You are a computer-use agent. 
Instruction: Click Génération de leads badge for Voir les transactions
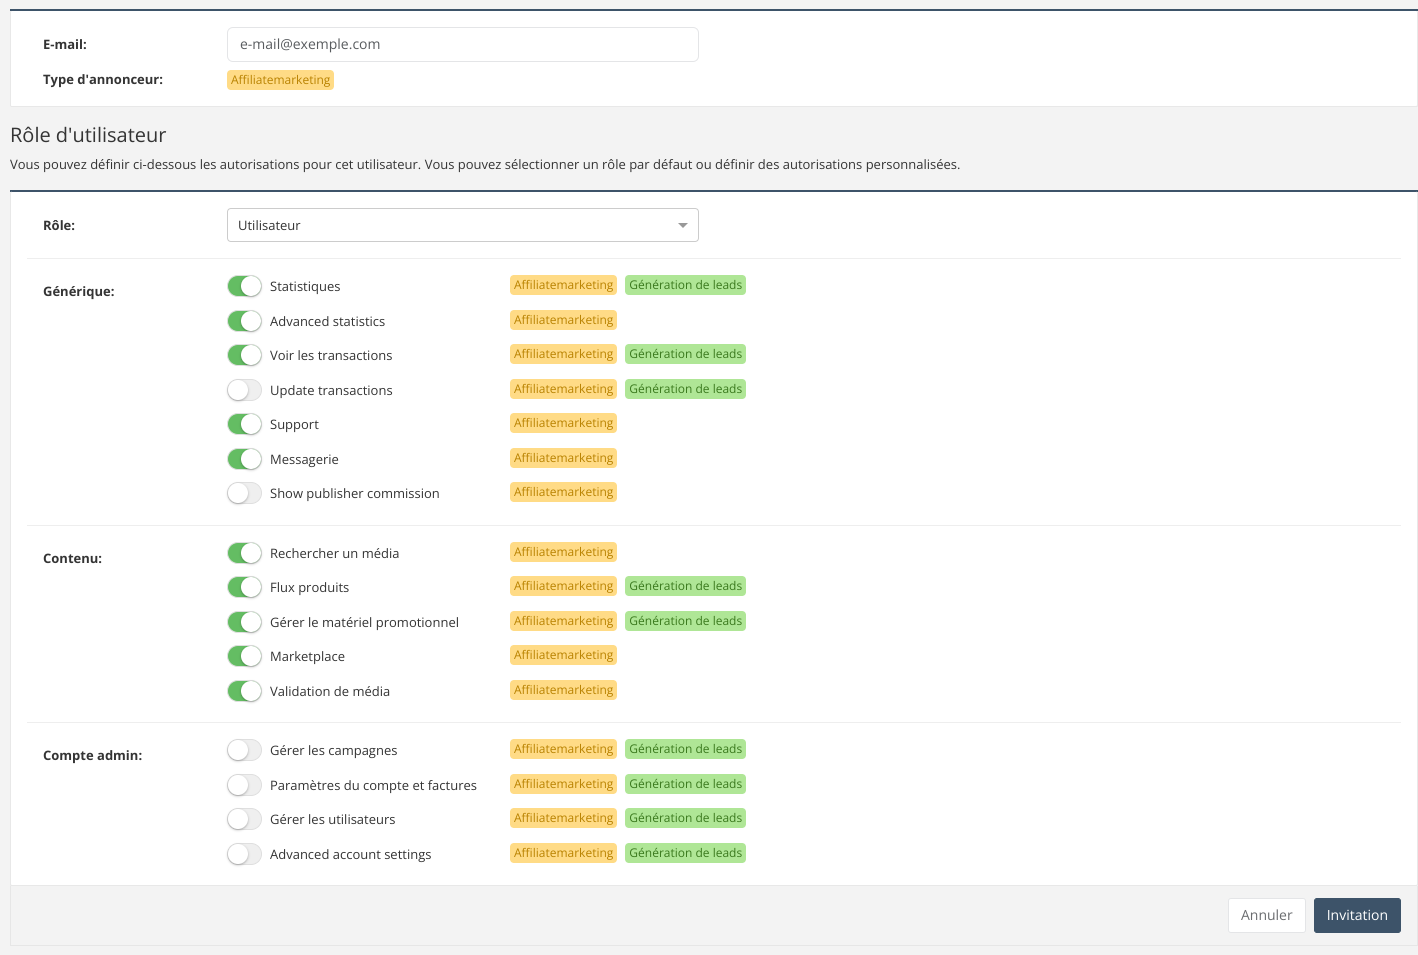(685, 354)
